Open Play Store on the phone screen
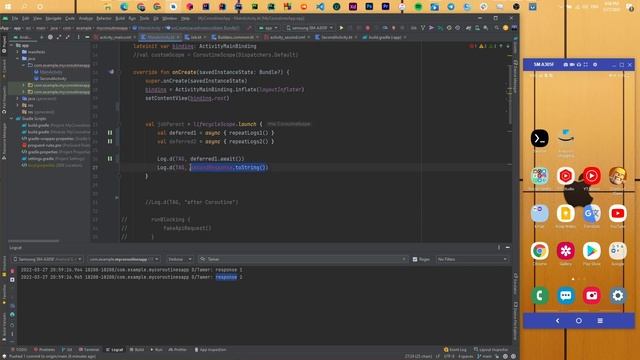This screenshot has height=360, width=640. point(591,251)
